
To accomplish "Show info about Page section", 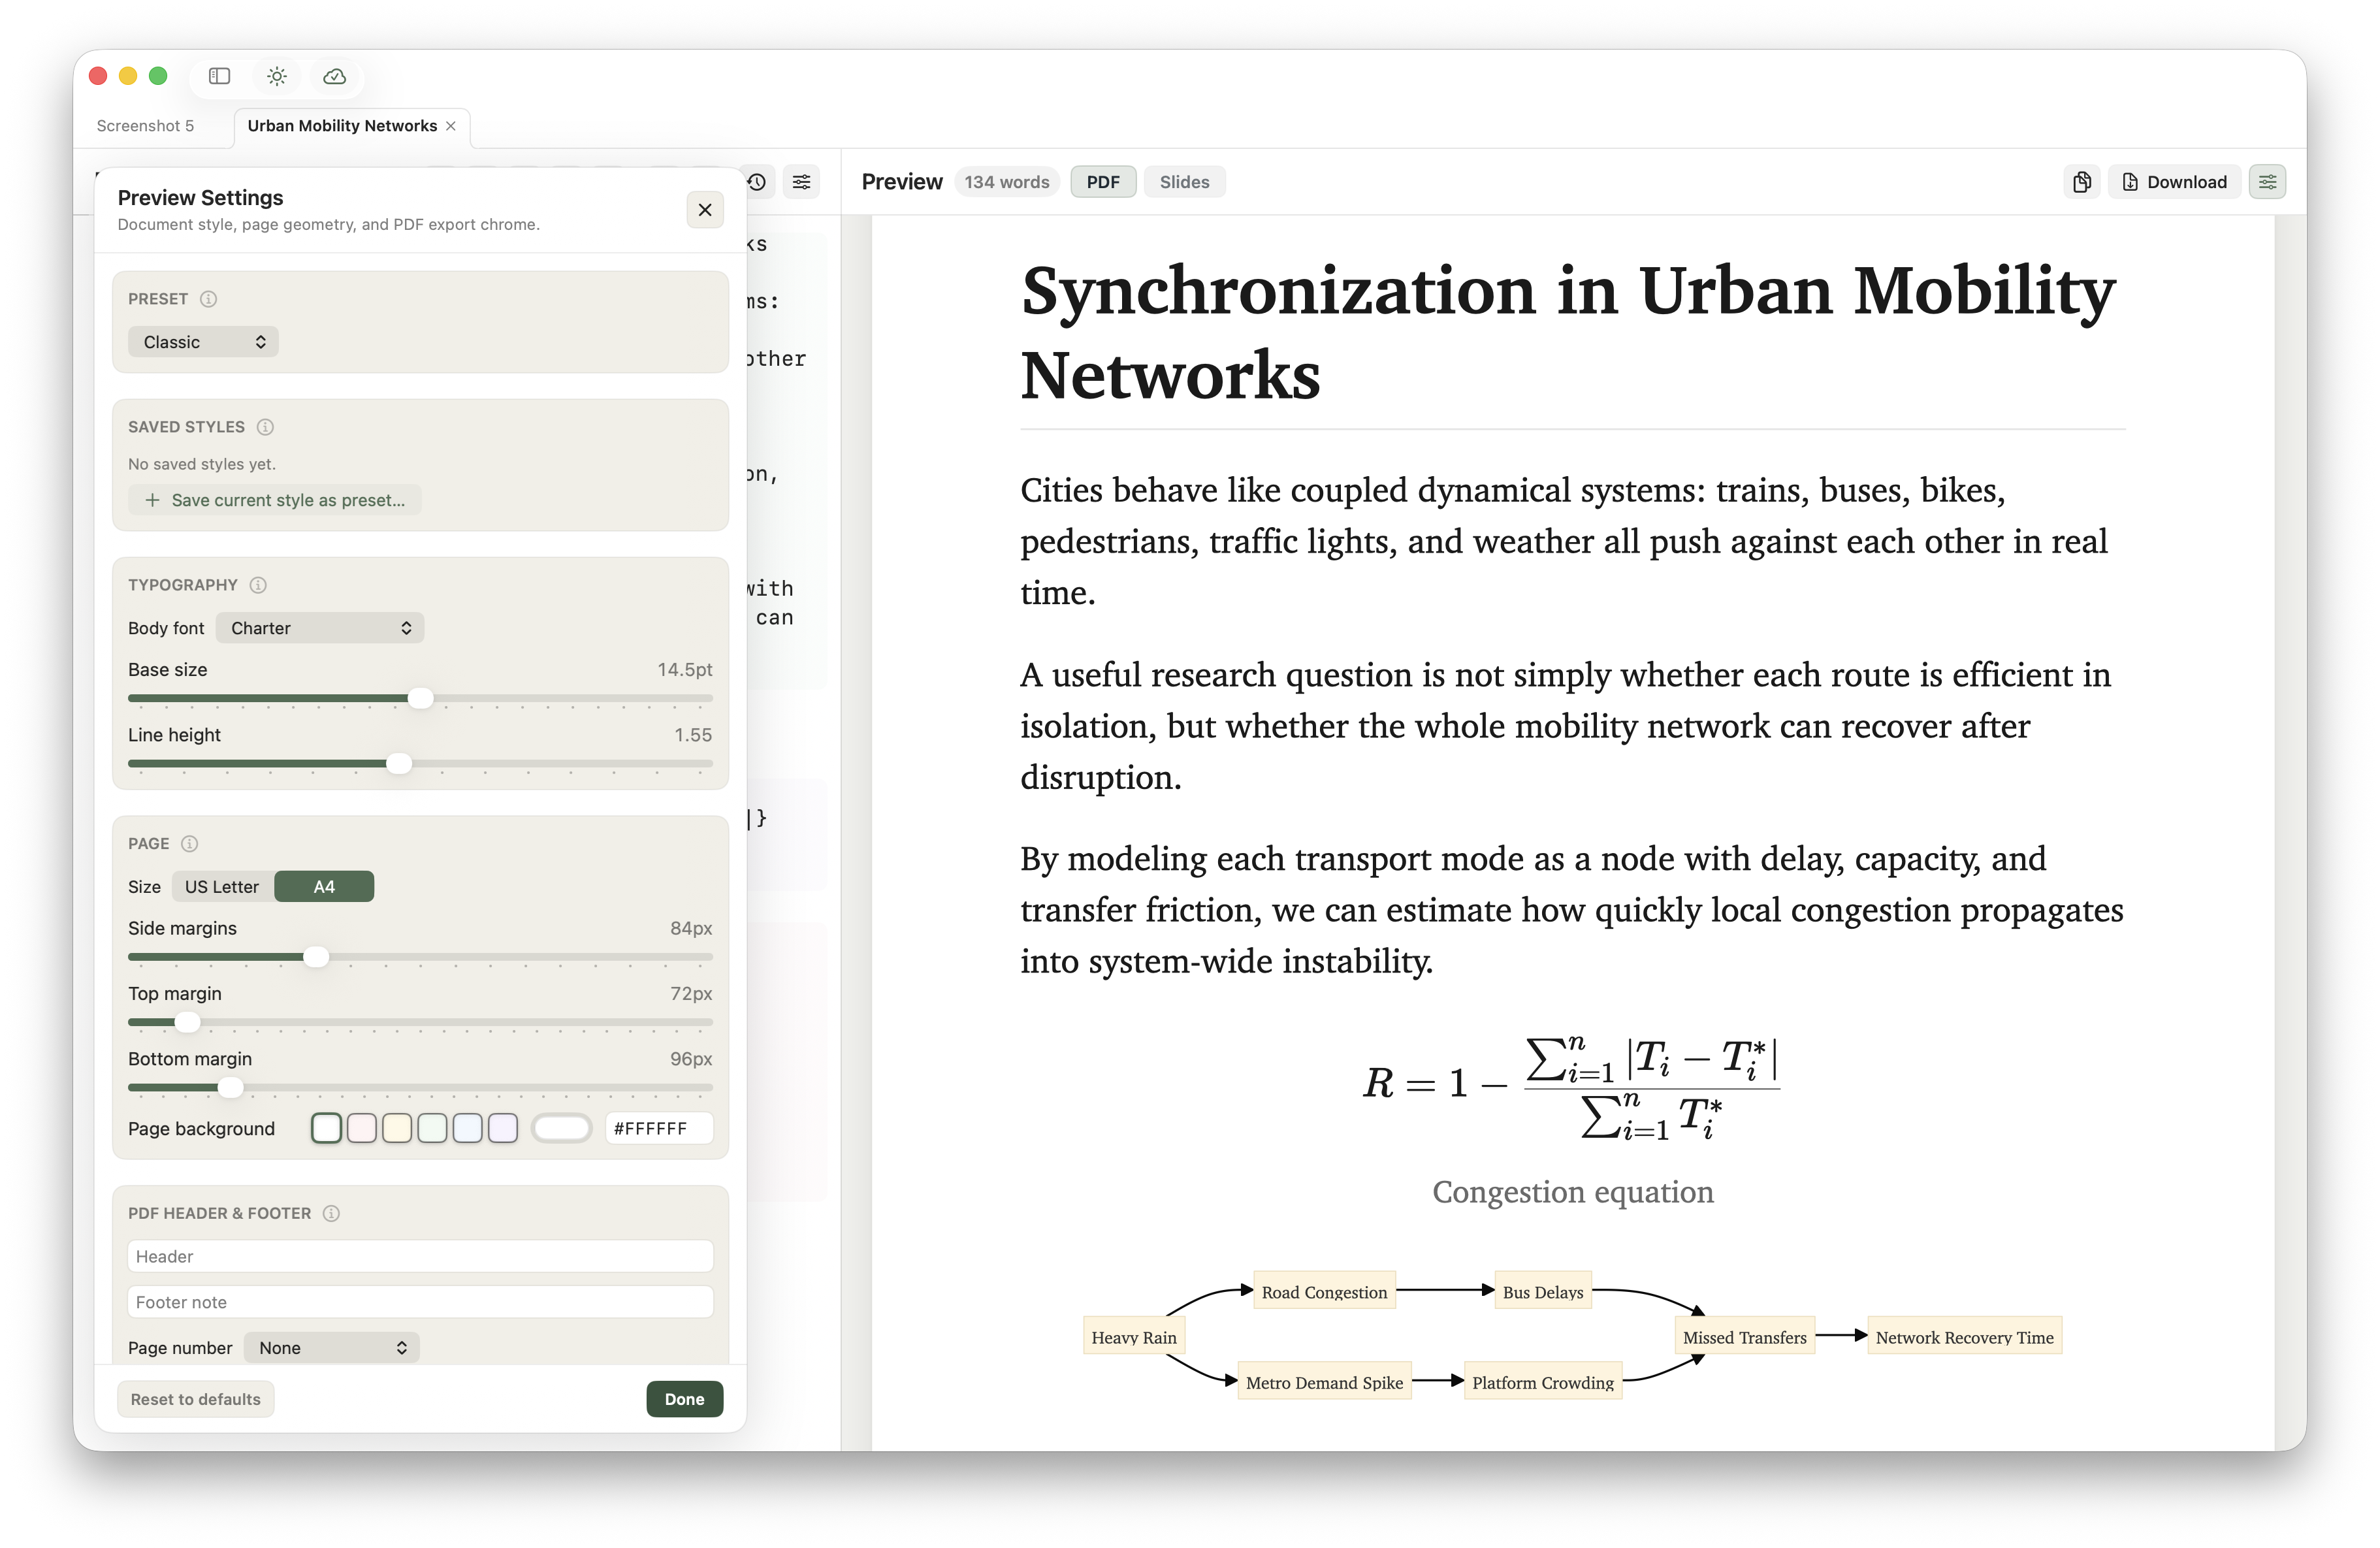I will (190, 844).
